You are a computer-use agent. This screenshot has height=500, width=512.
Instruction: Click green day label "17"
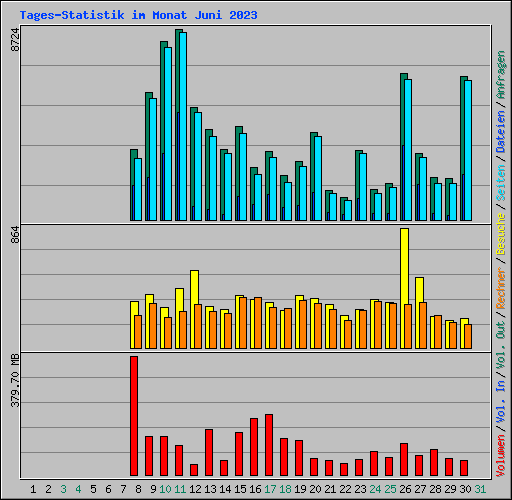[x=270, y=489]
